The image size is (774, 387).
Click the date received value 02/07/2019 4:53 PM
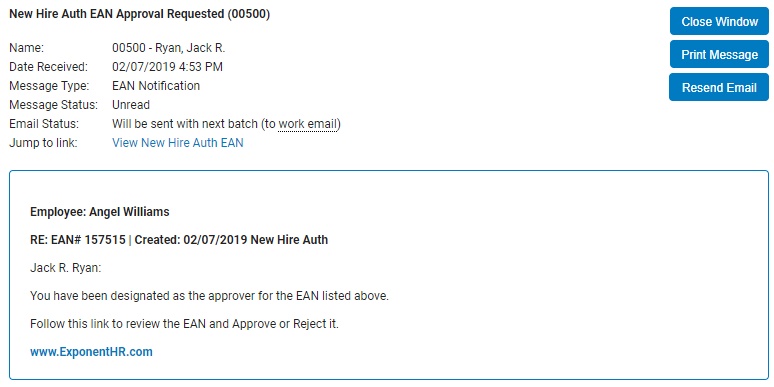pyautogui.click(x=167, y=67)
